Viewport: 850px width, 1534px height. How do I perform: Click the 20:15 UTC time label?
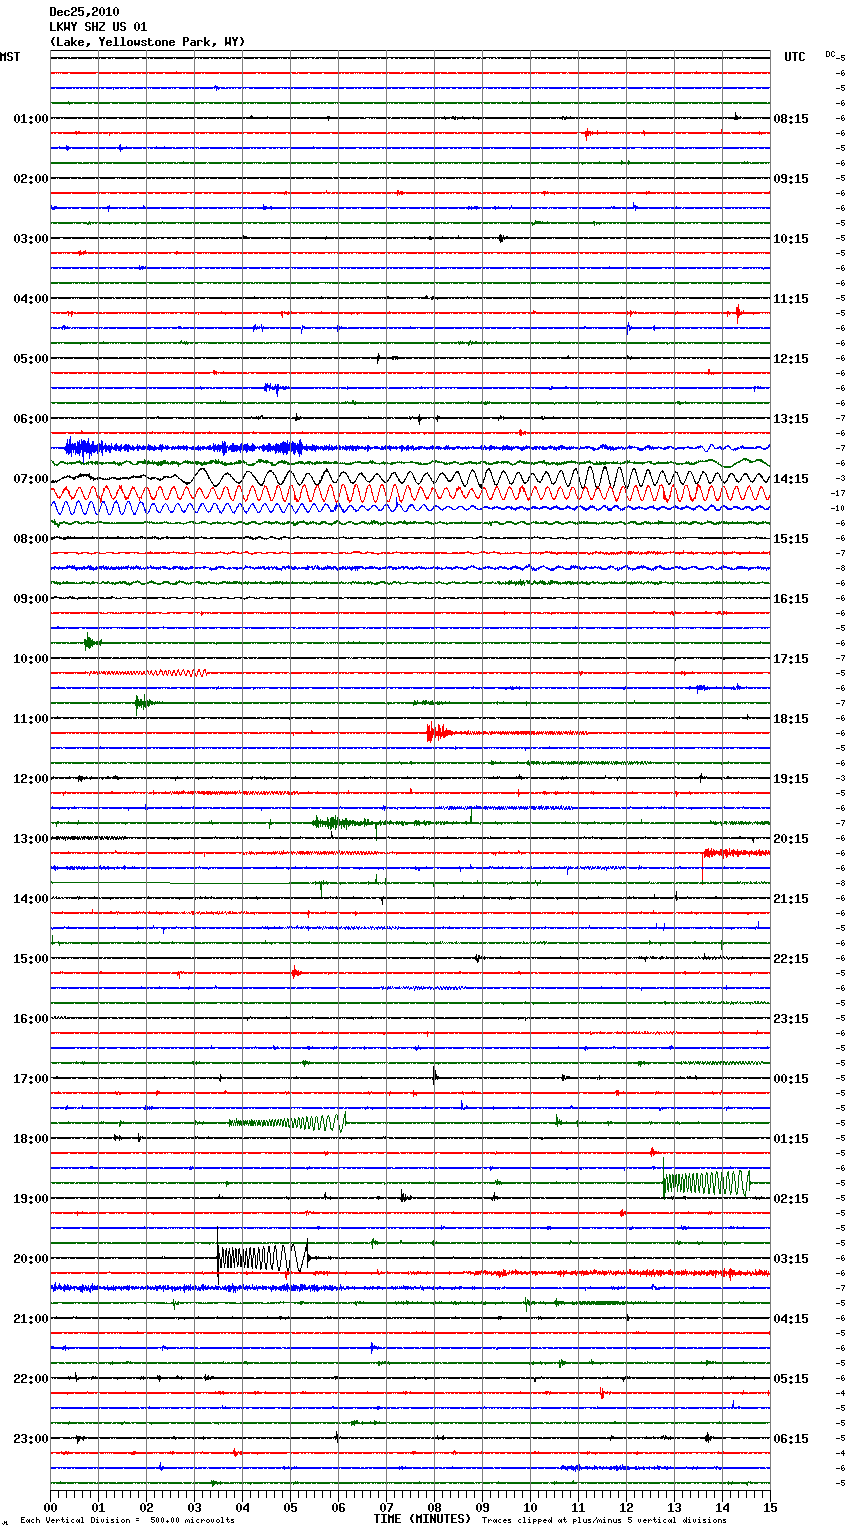[791, 839]
